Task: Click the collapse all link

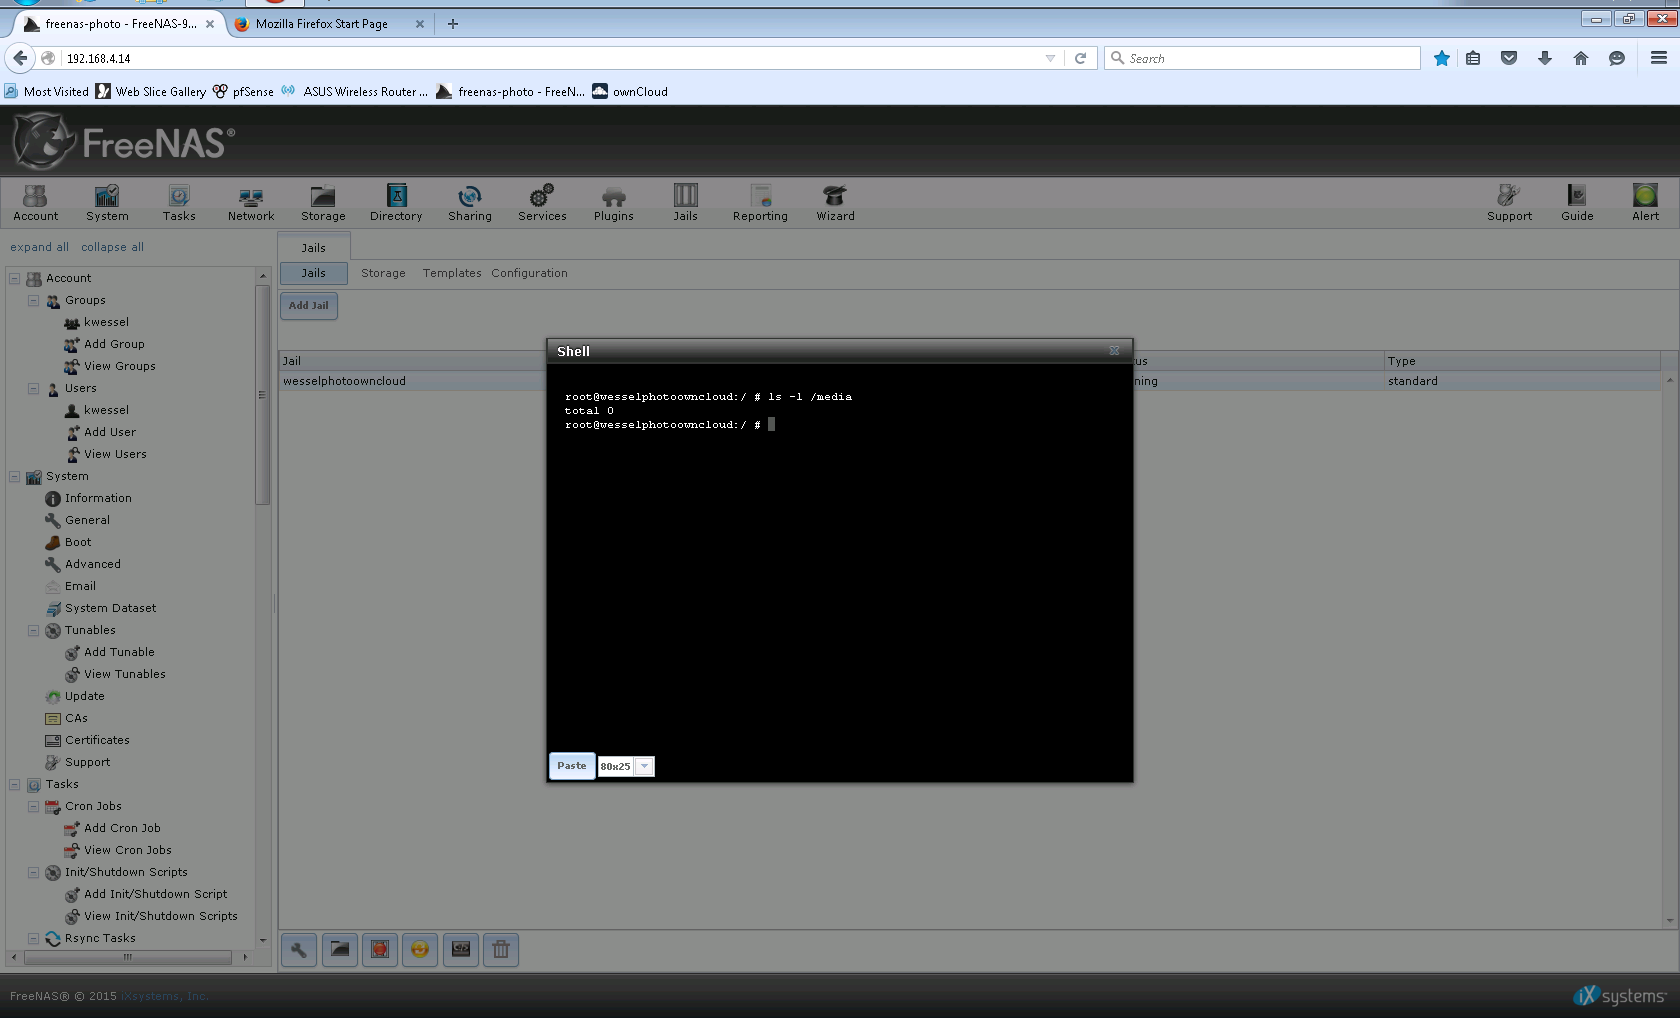Action: tap(112, 247)
